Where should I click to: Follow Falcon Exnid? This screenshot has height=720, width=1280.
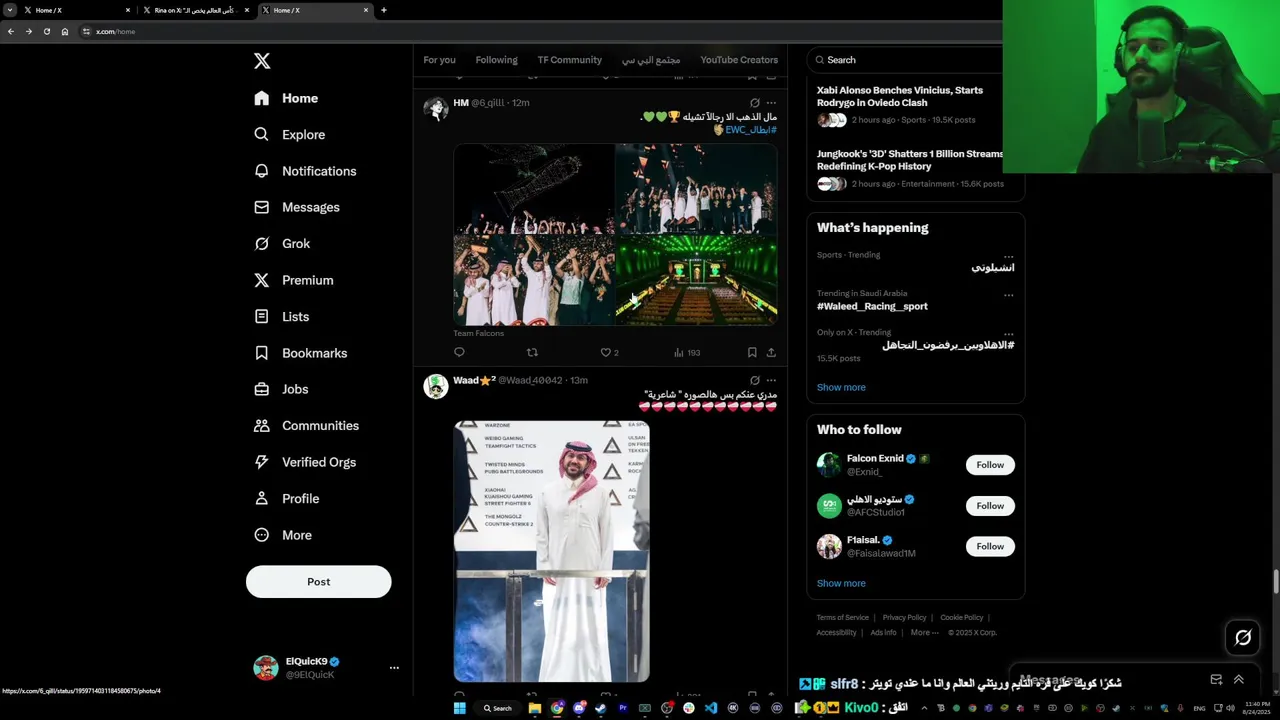click(990, 465)
